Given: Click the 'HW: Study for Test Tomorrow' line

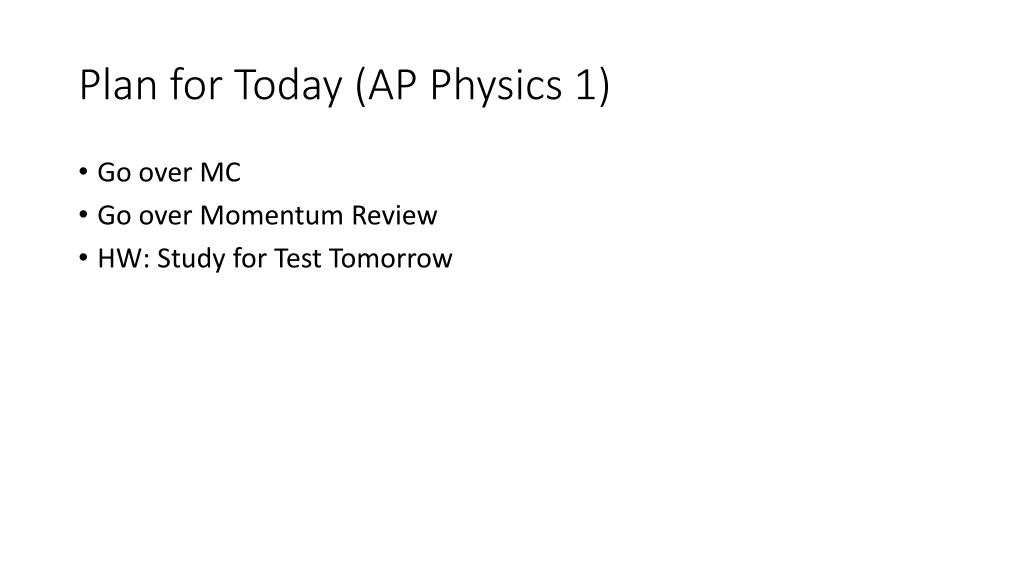Looking at the screenshot, I should [x=274, y=259].
